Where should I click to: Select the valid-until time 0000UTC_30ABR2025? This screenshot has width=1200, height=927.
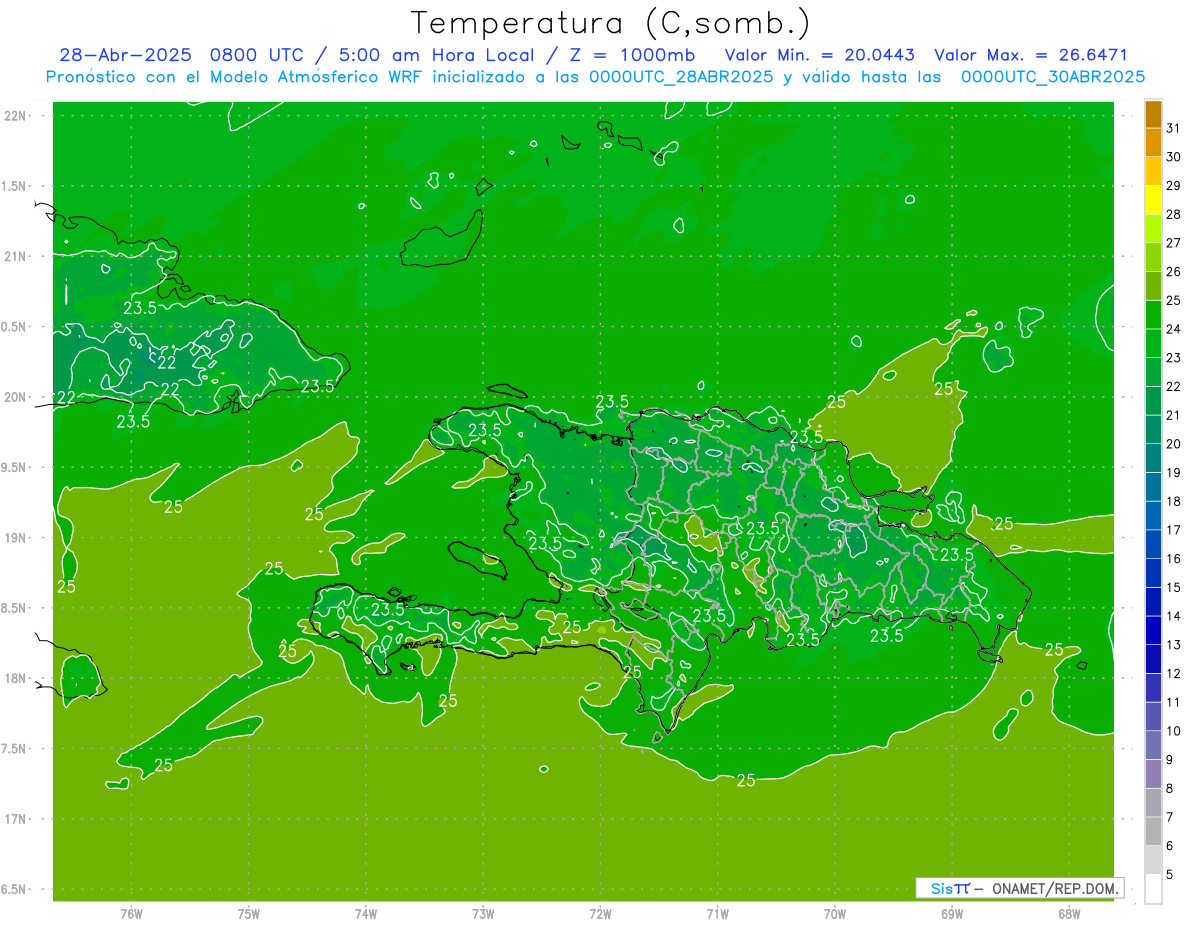pos(1053,77)
